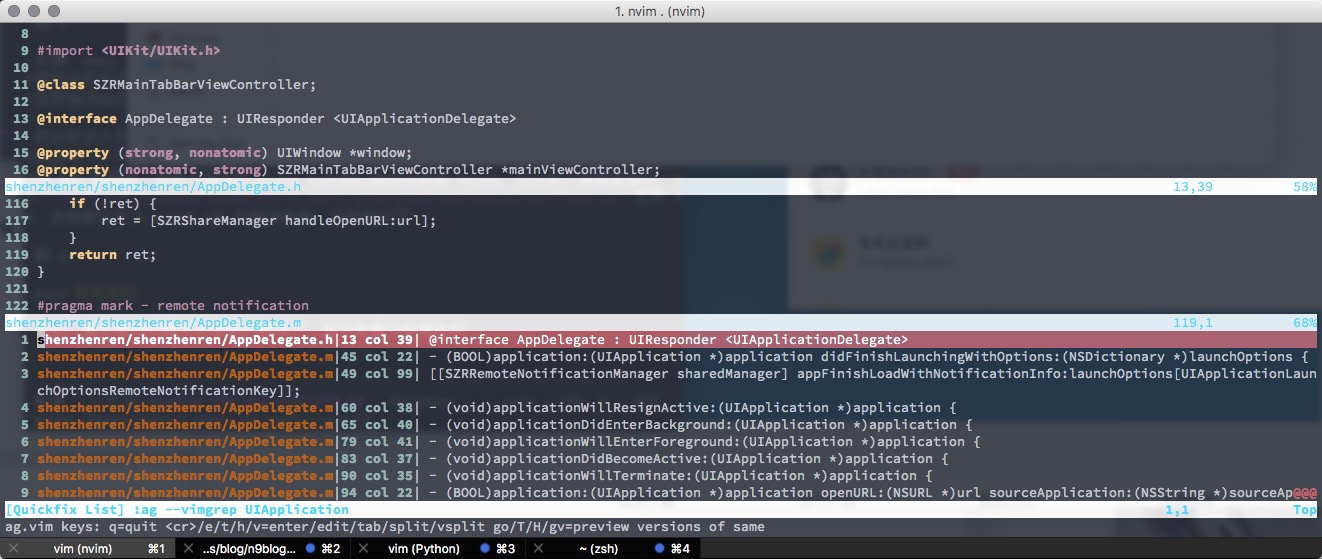This screenshot has height=559, width=1322.
Task: Select quickfix entry 2 didFinishLaunchingWithOptions
Action: [661, 357]
